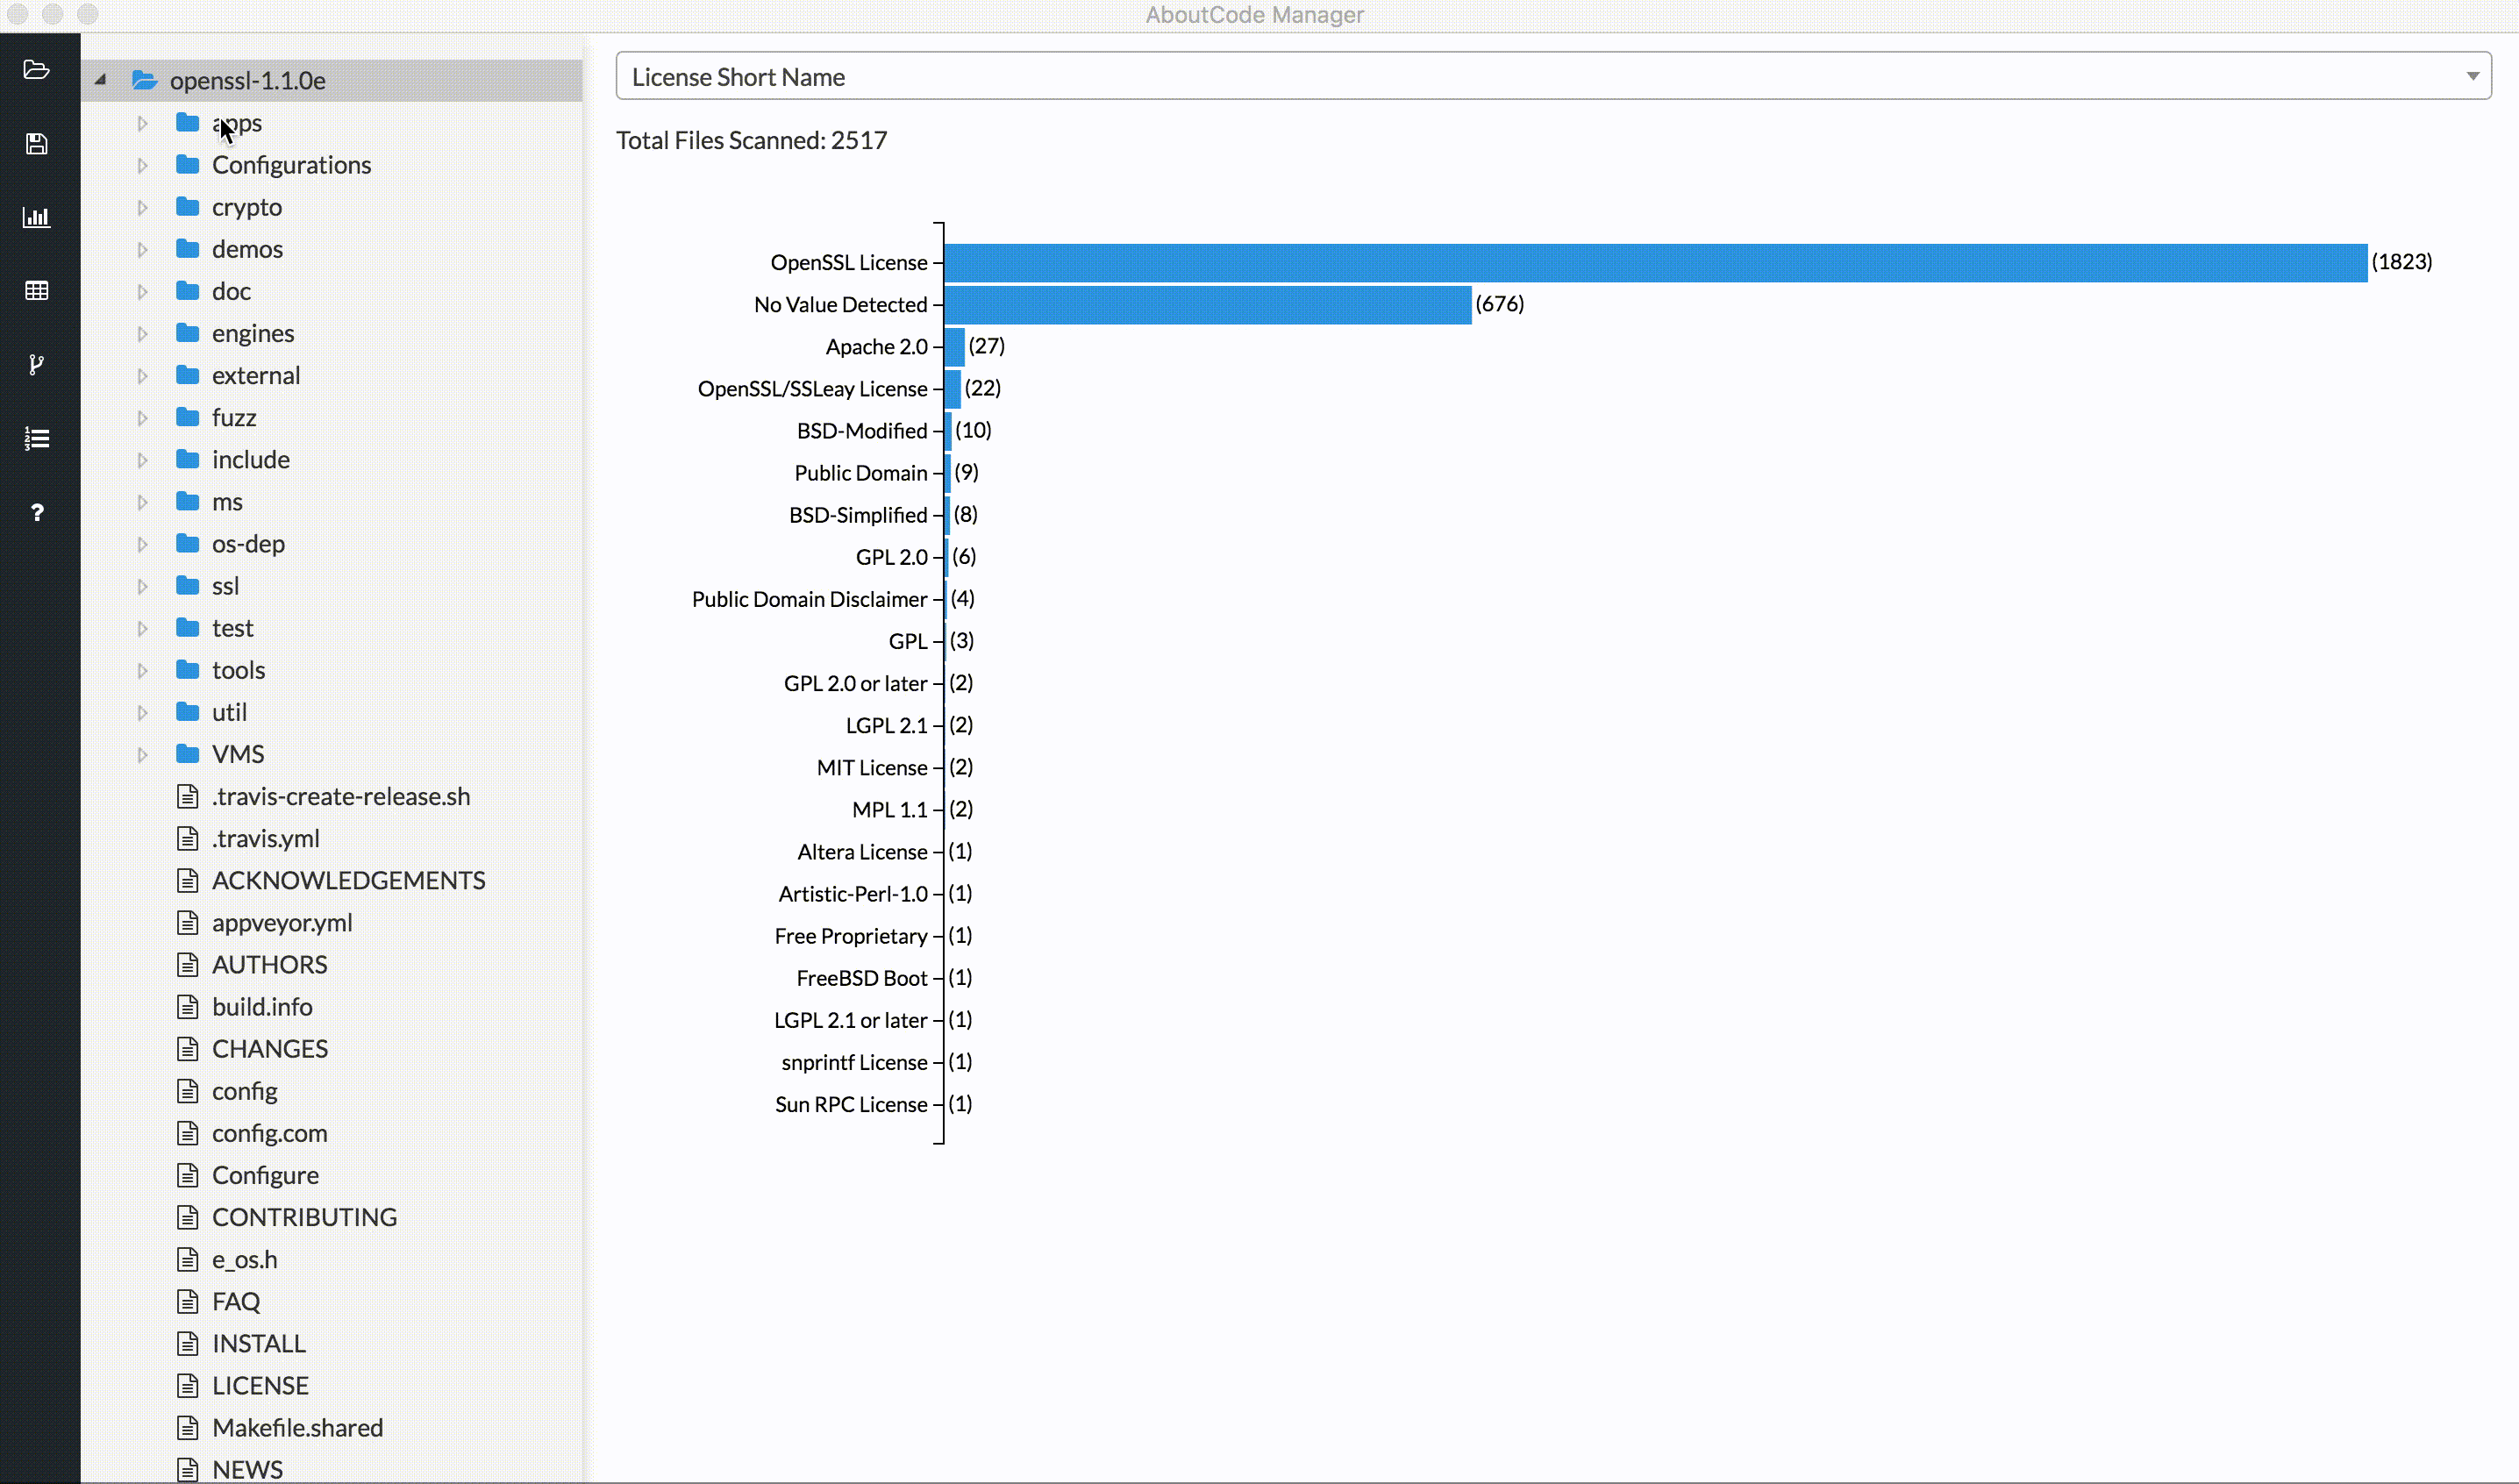Select the ACKNOWLEDGEMENTS file
The width and height of the screenshot is (2519, 1484).
click(x=348, y=880)
